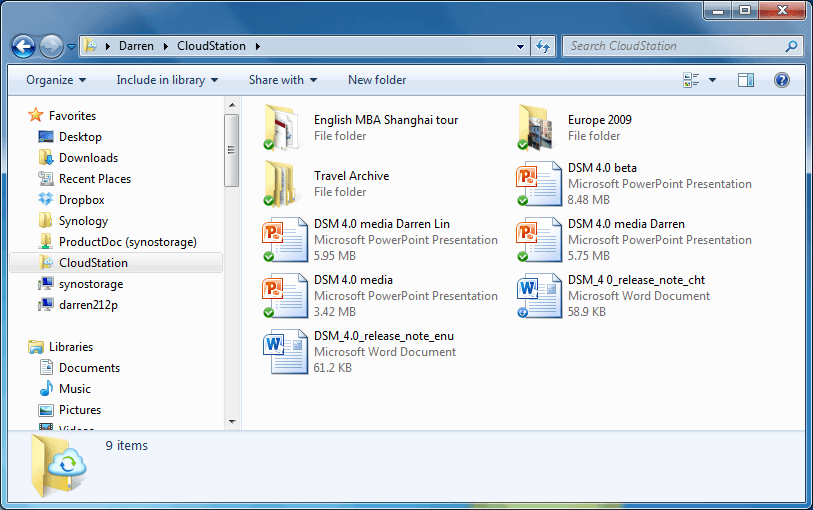
Task: Click the Music library icon
Action: tap(46, 388)
